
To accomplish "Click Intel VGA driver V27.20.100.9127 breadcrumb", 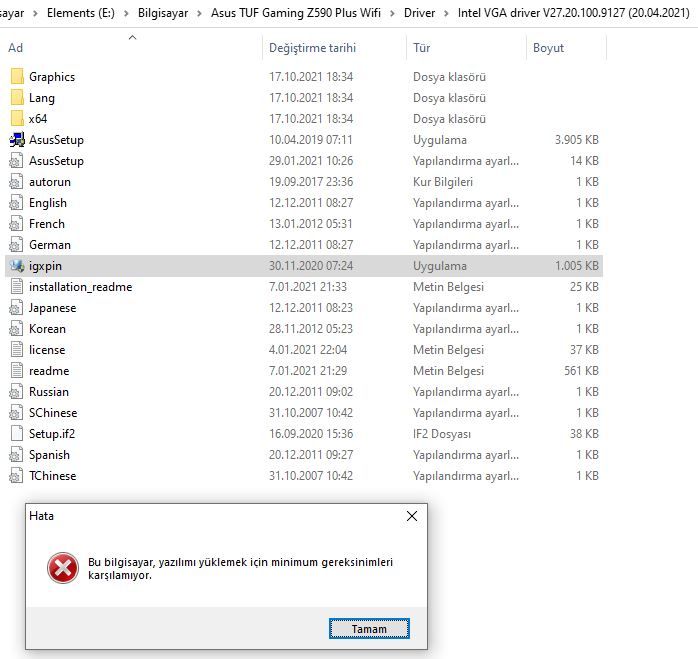I will coord(573,13).
